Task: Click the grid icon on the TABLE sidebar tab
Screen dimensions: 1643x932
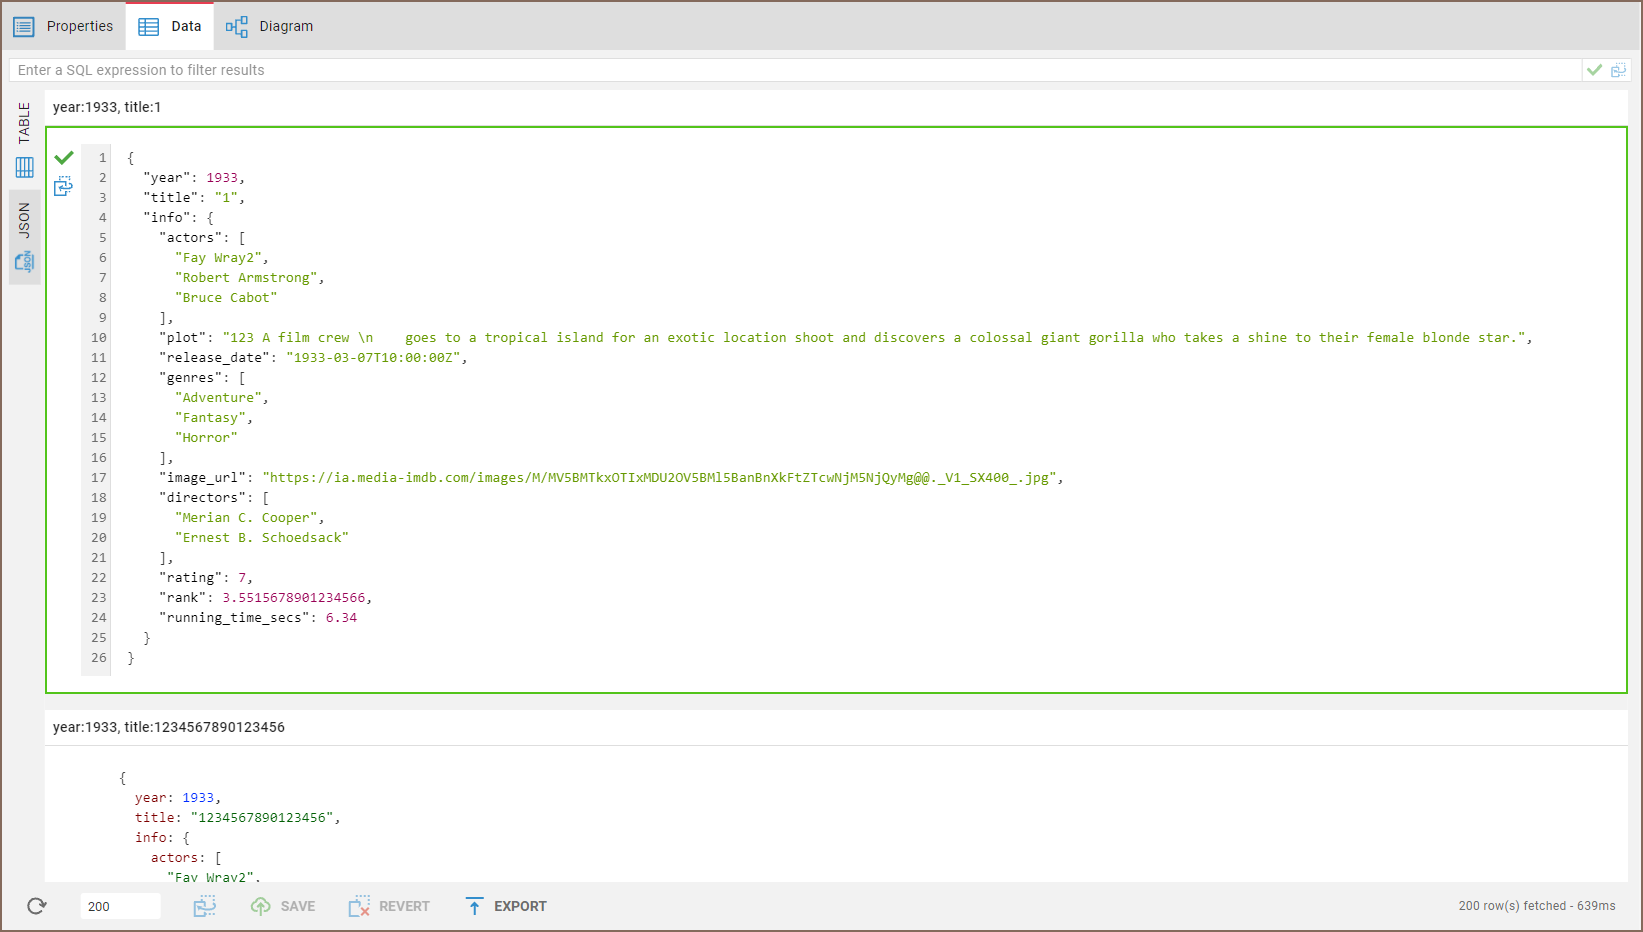Action: 24,167
